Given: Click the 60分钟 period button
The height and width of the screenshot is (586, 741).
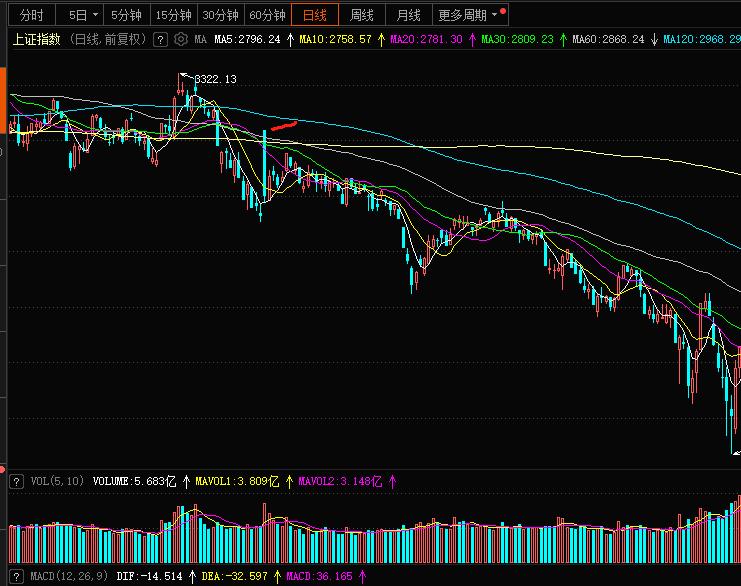Looking at the screenshot, I should (267, 15).
